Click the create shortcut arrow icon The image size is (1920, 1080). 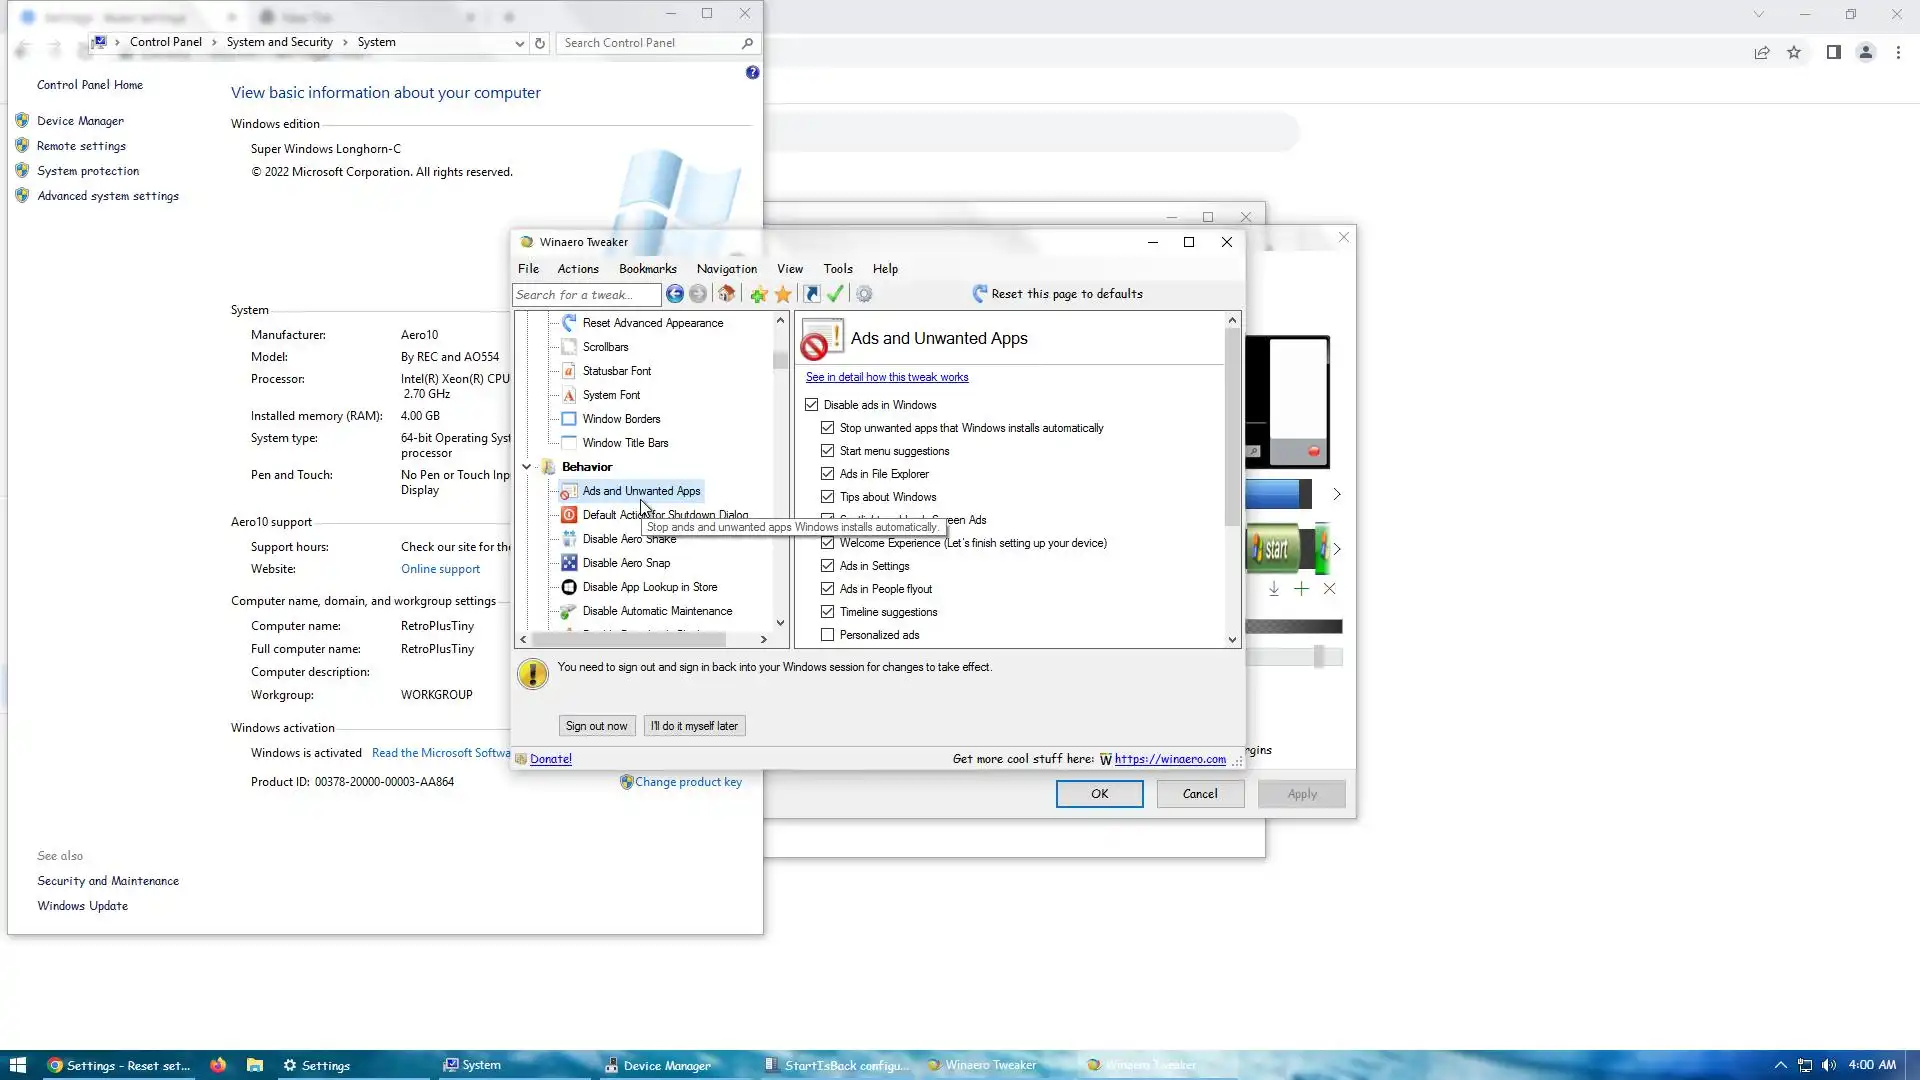(x=811, y=294)
